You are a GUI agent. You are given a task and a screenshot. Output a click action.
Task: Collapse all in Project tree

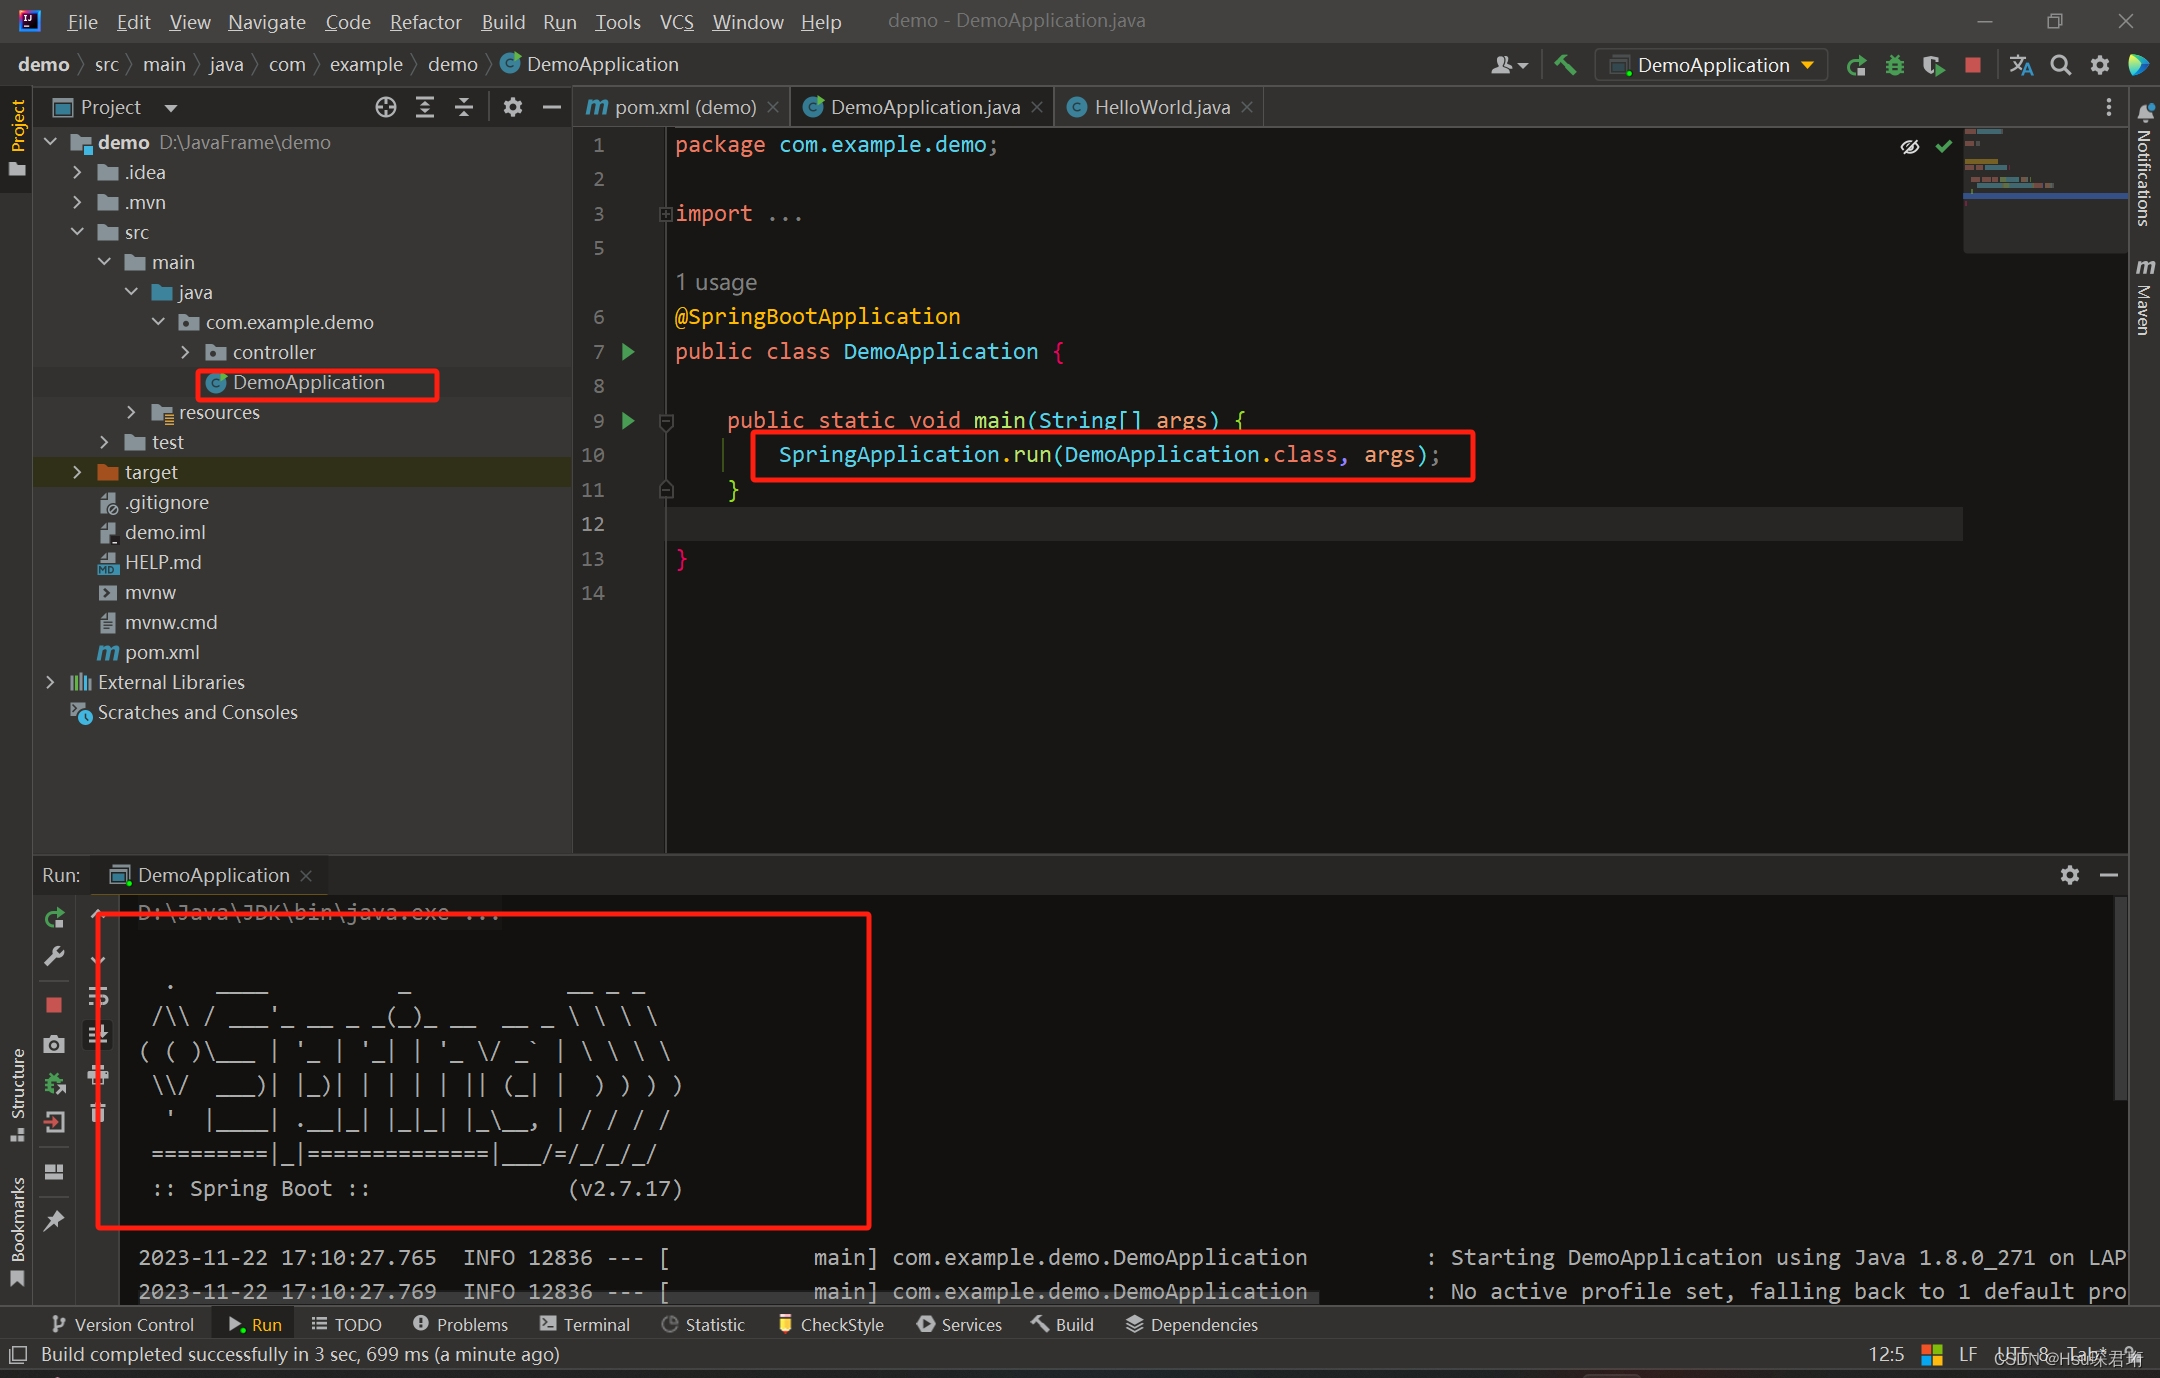click(464, 107)
